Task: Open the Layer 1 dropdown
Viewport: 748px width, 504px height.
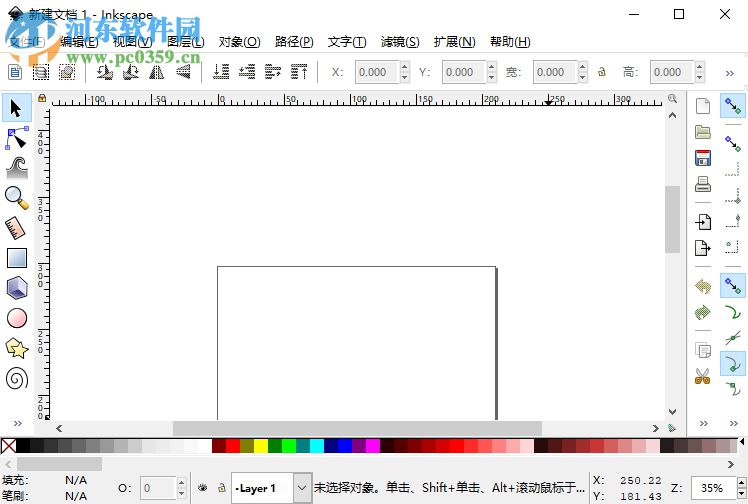Action: [x=302, y=488]
